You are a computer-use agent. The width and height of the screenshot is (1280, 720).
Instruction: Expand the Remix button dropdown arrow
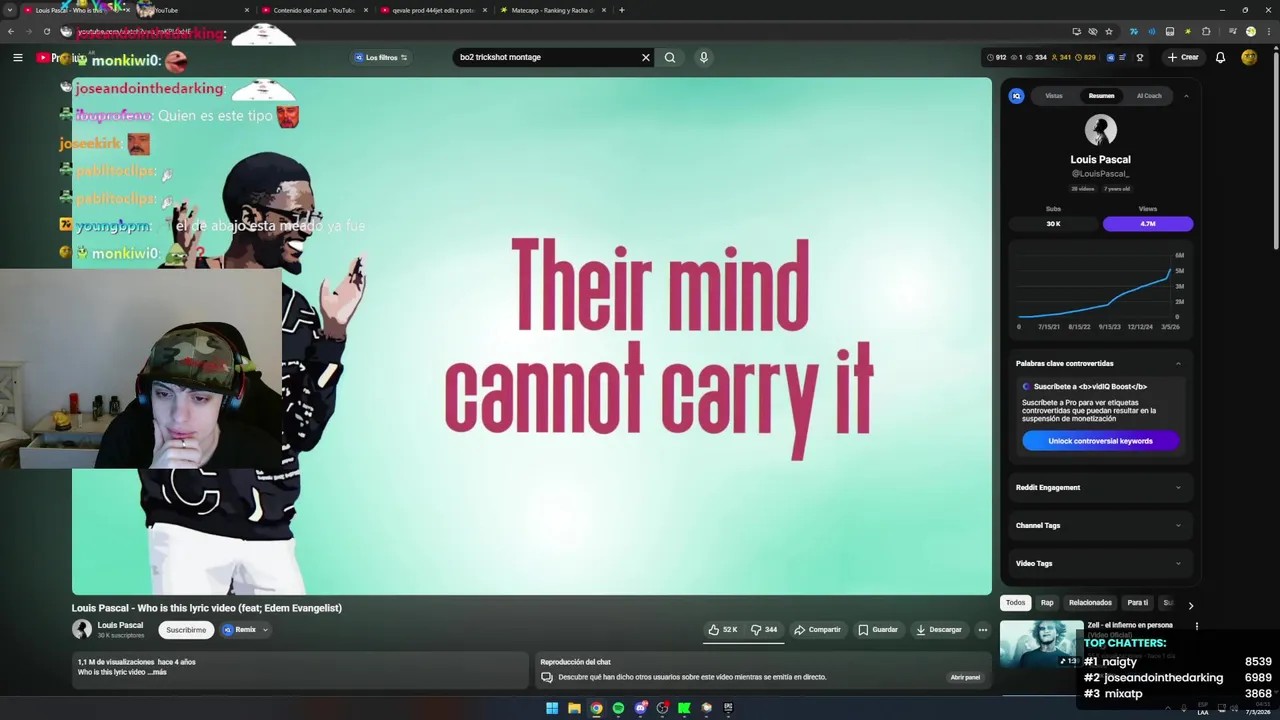click(x=265, y=630)
